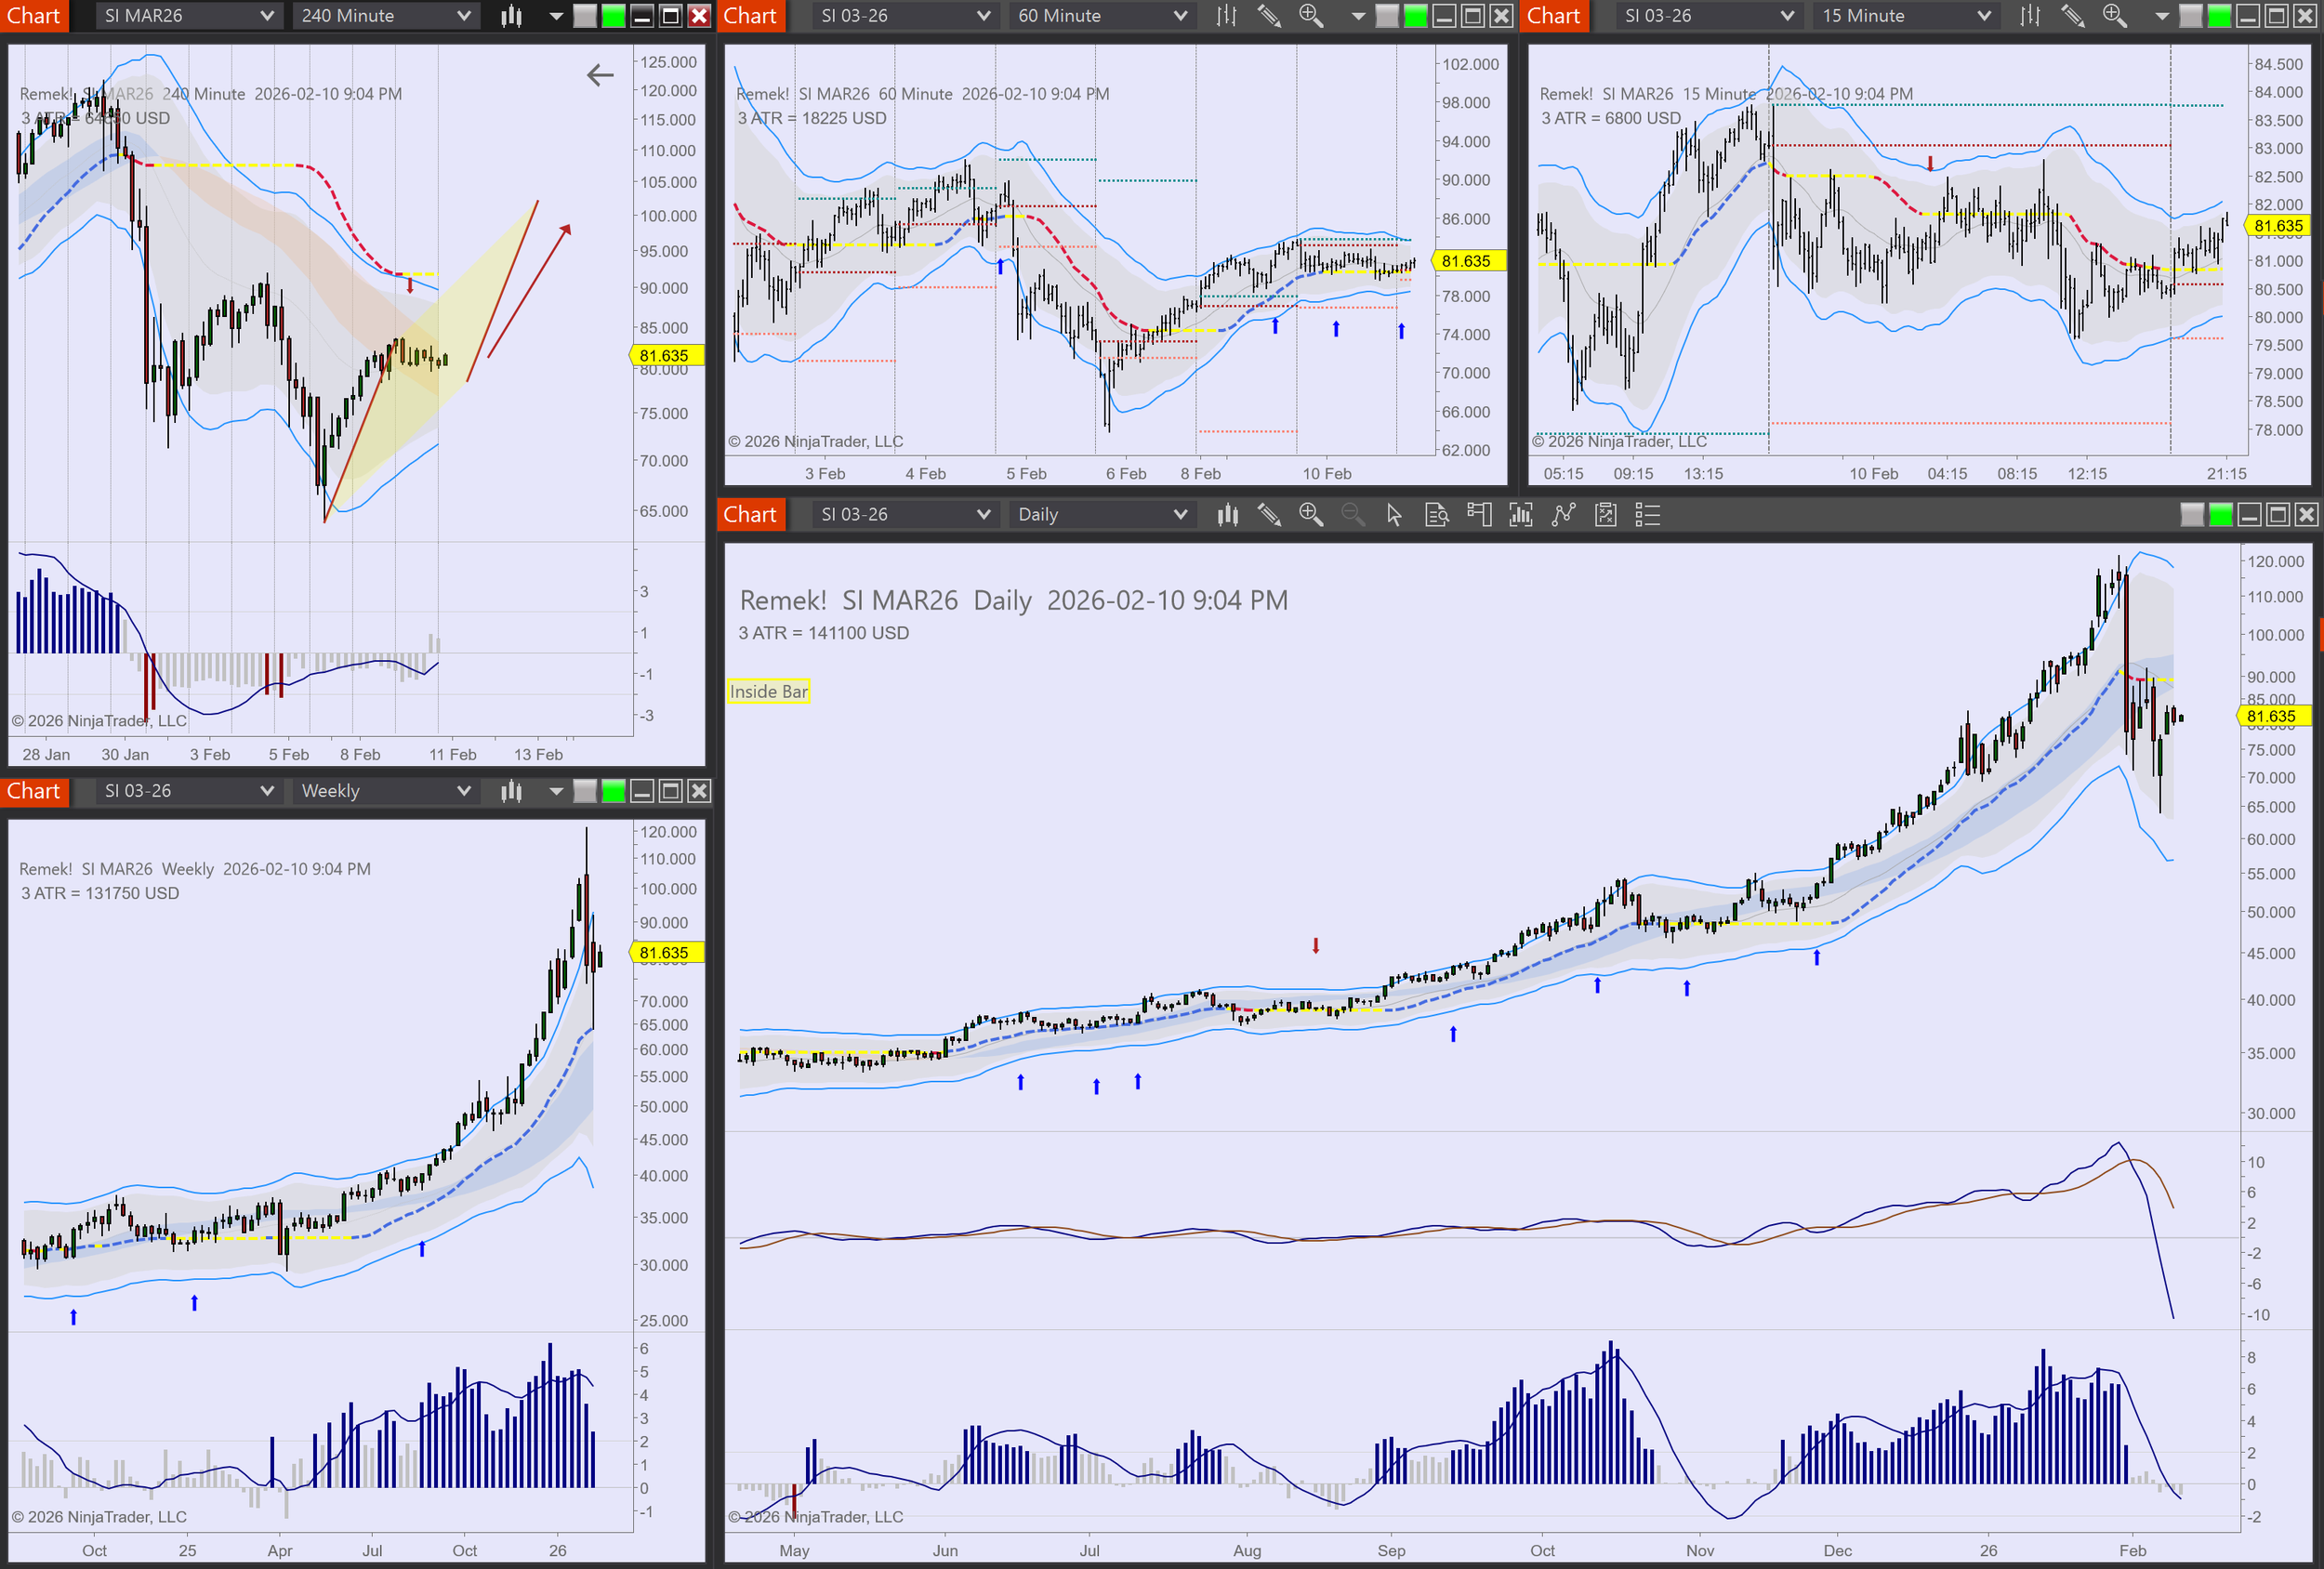Select cursor pointer tool in Daily chart
The height and width of the screenshot is (1569, 2324).
pos(1394,515)
